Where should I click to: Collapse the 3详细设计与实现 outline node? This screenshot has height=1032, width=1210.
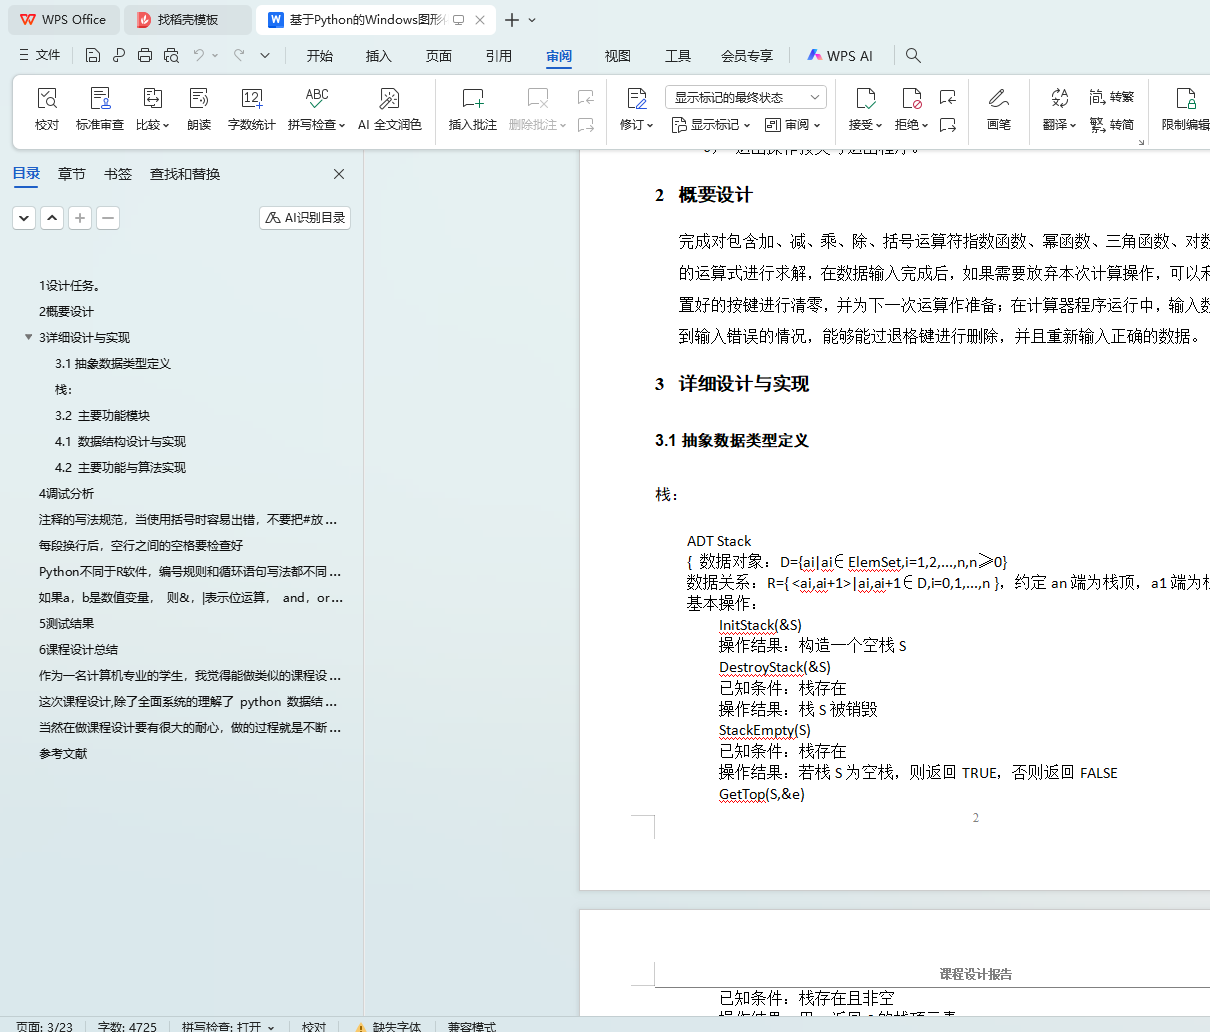pos(28,337)
